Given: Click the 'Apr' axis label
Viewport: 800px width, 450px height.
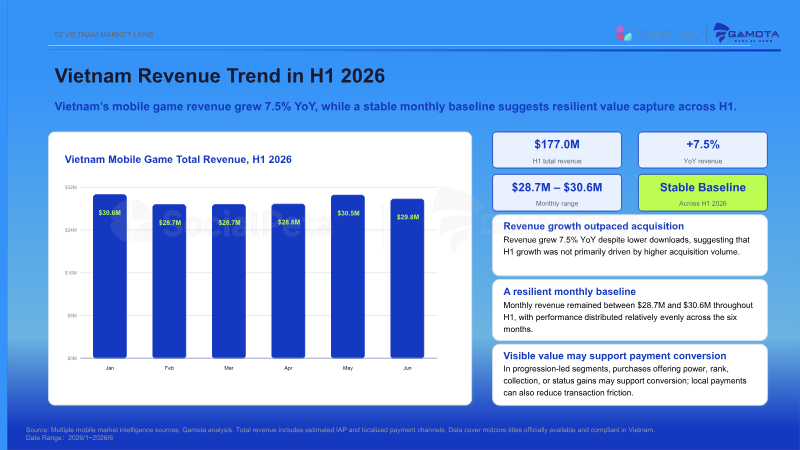Looking at the screenshot, I should (x=288, y=368).
